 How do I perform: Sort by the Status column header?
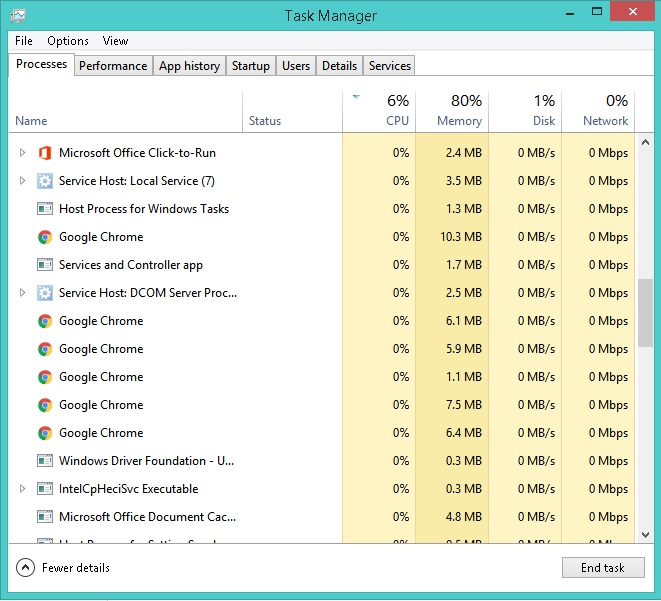293,112
